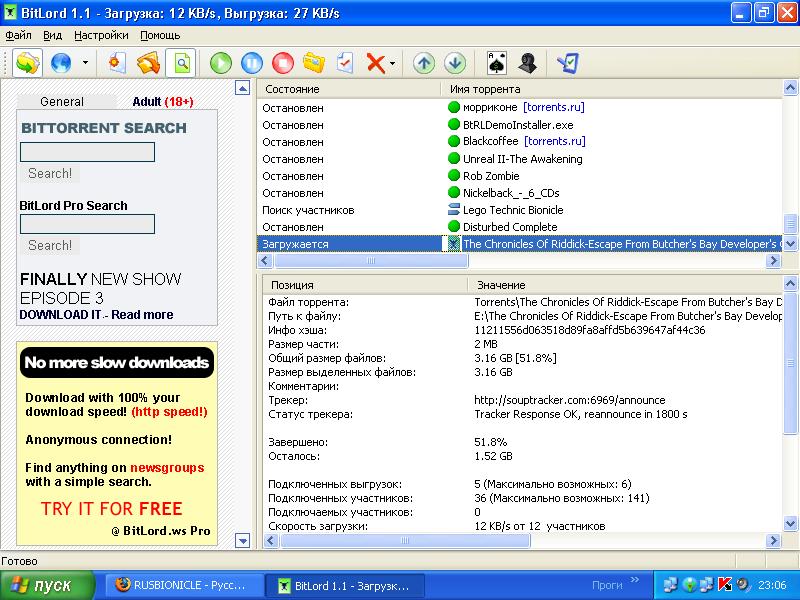Sort by Имя торрента column header
The width and height of the screenshot is (800, 600).
point(611,89)
